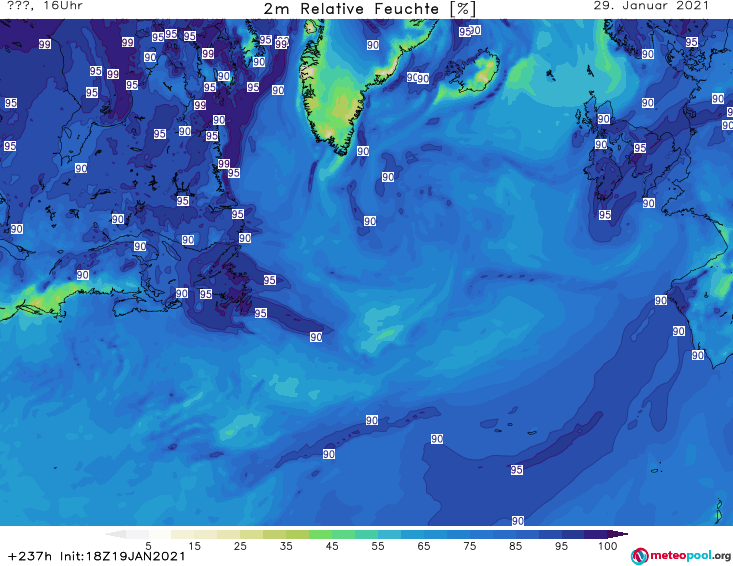Open the meteopool.org text link
733x566 pixels.
click(690, 556)
